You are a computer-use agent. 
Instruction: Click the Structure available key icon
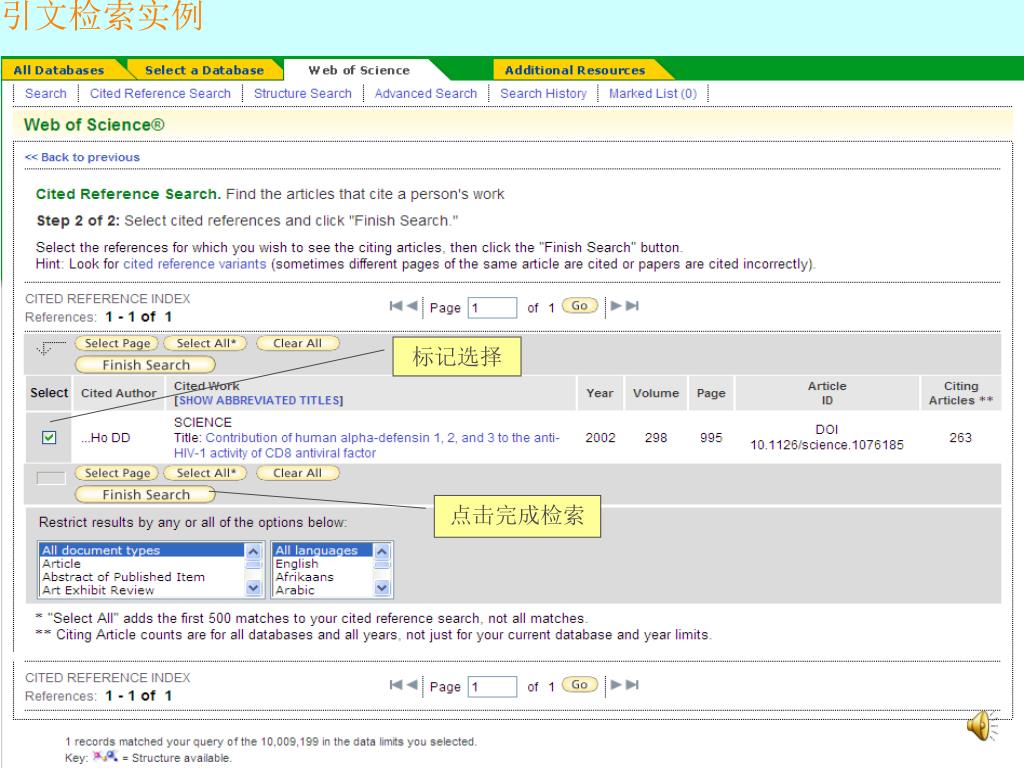104,757
